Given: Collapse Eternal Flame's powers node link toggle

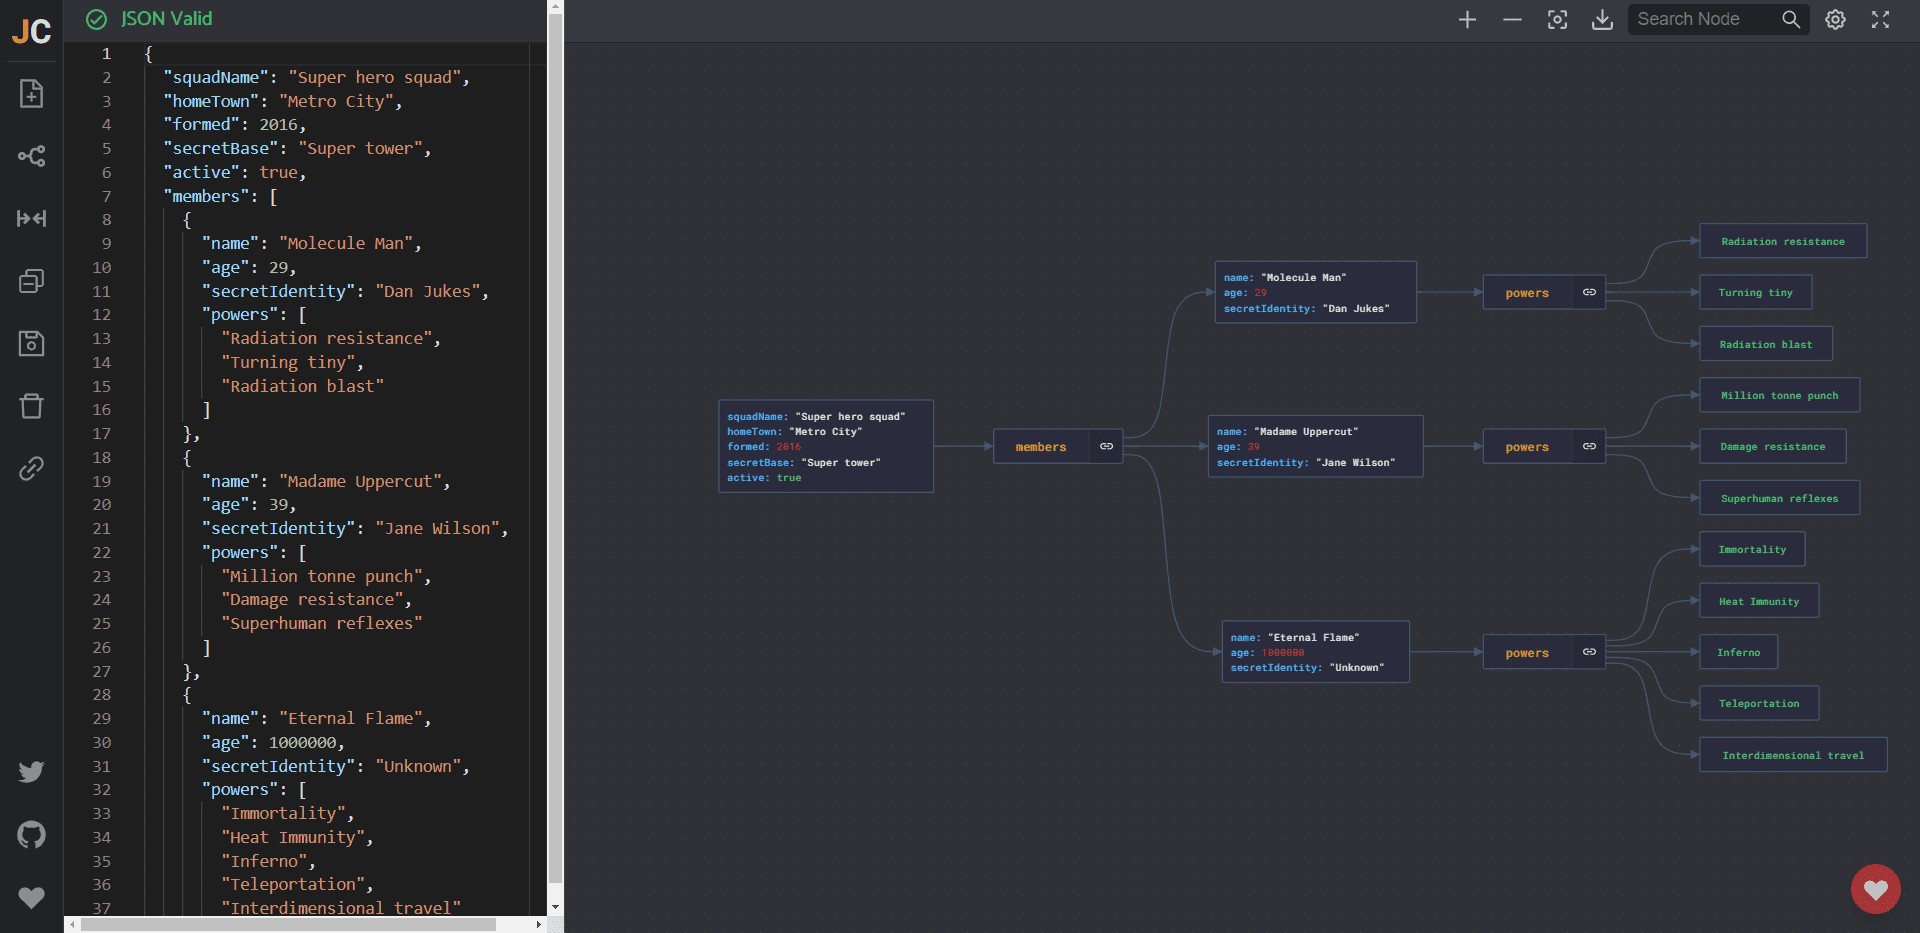Looking at the screenshot, I should pos(1589,652).
